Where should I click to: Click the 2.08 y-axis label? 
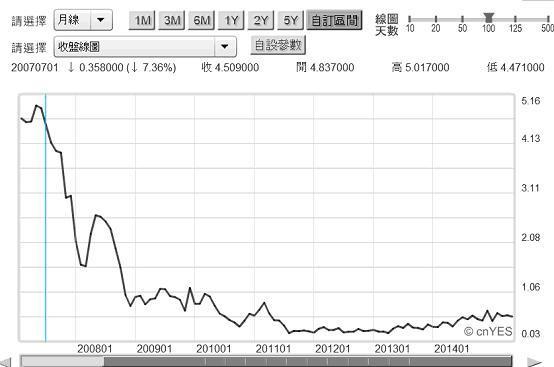531,237
